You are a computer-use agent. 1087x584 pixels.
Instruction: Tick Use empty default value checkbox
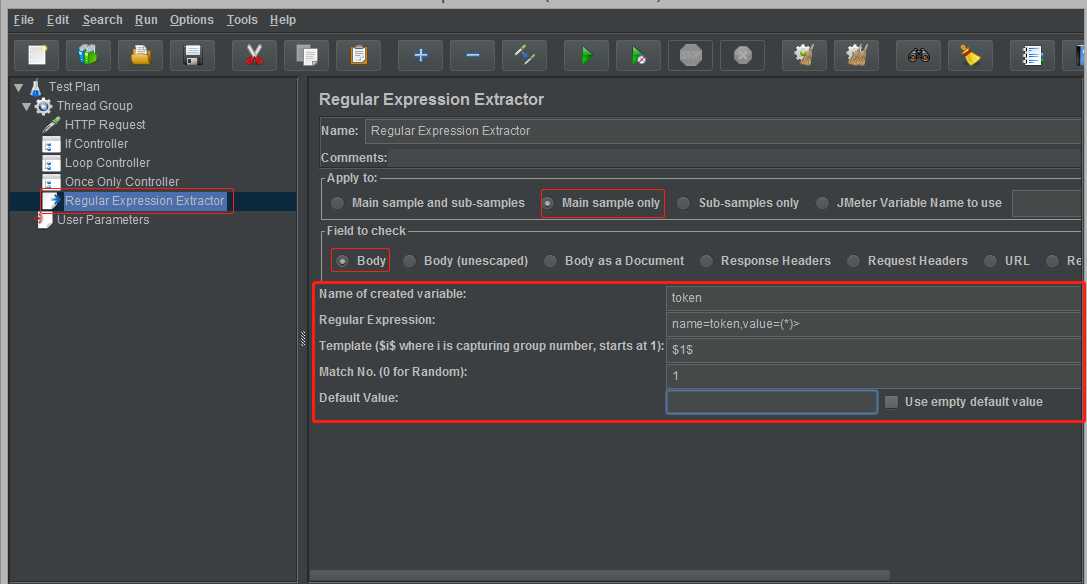pos(892,402)
